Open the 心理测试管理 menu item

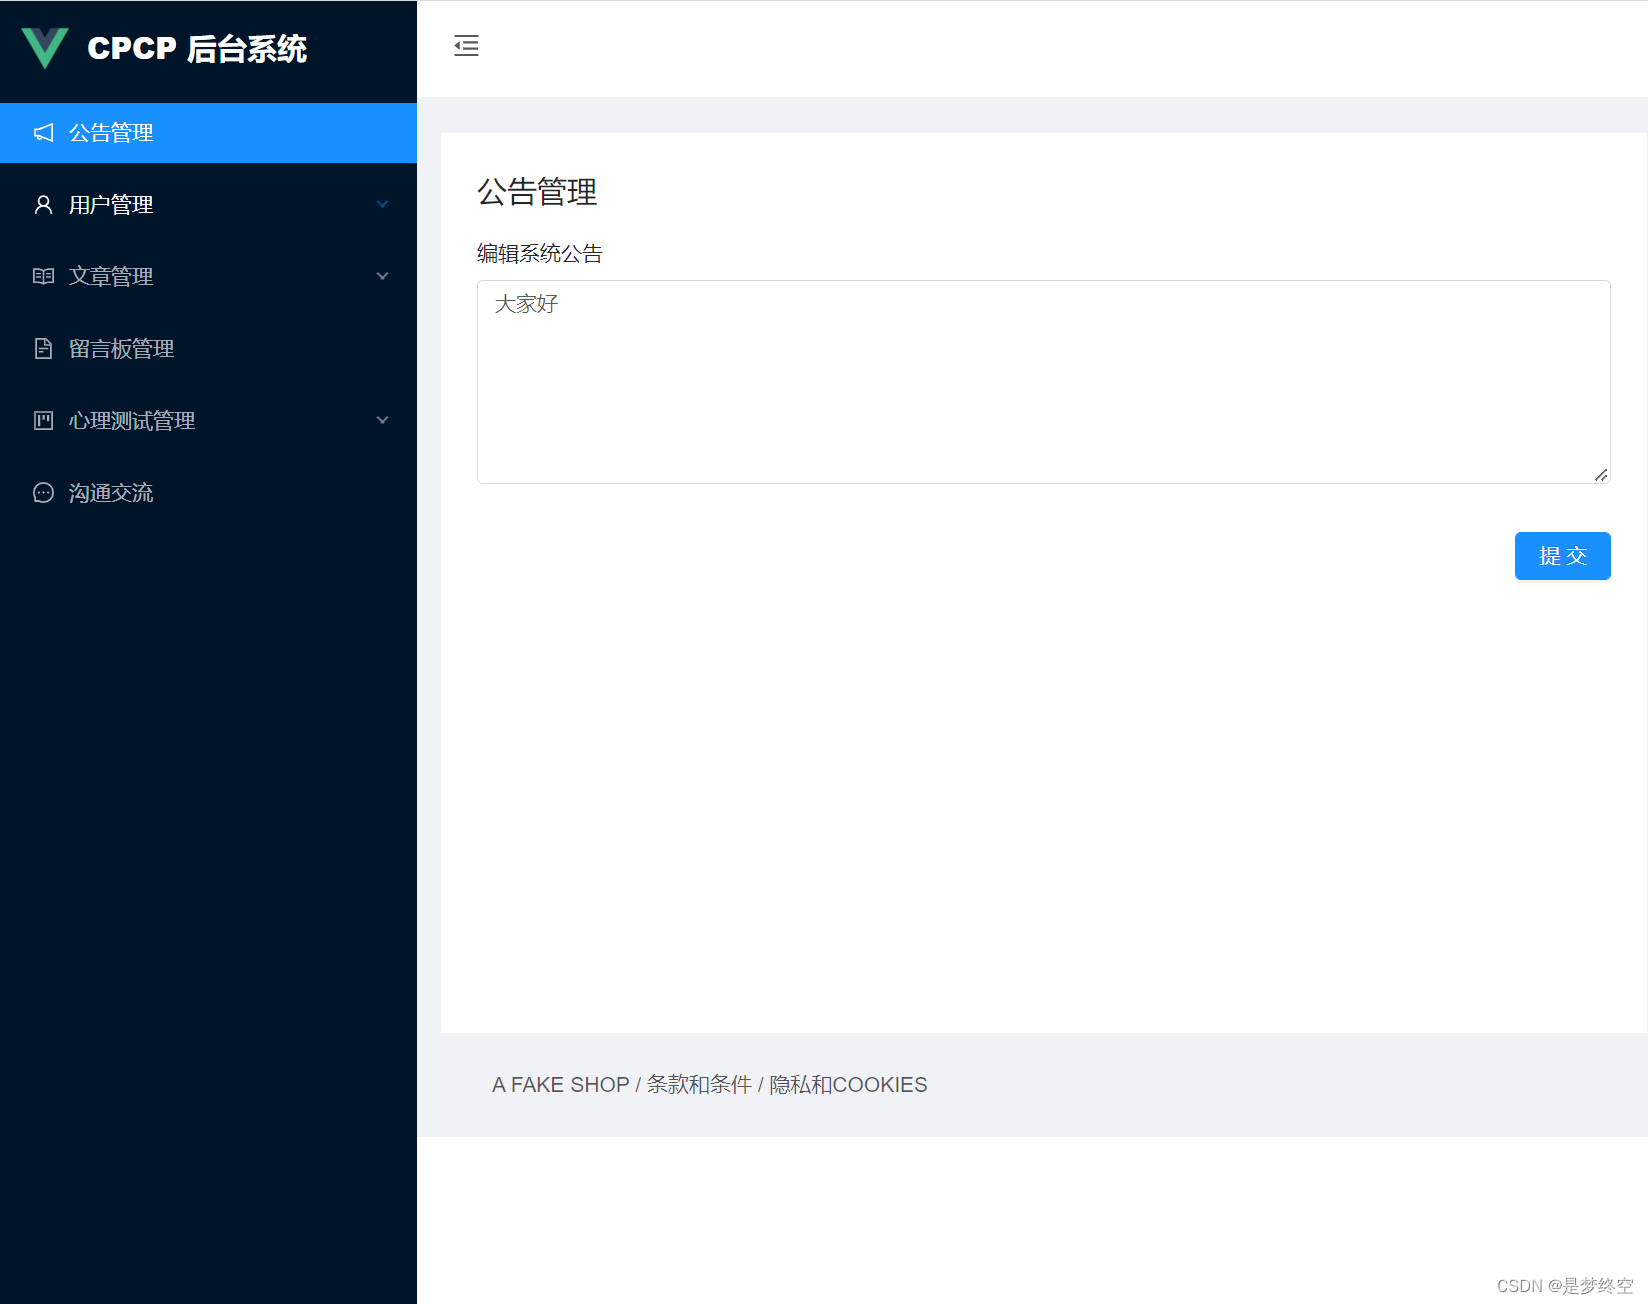[x=208, y=421]
